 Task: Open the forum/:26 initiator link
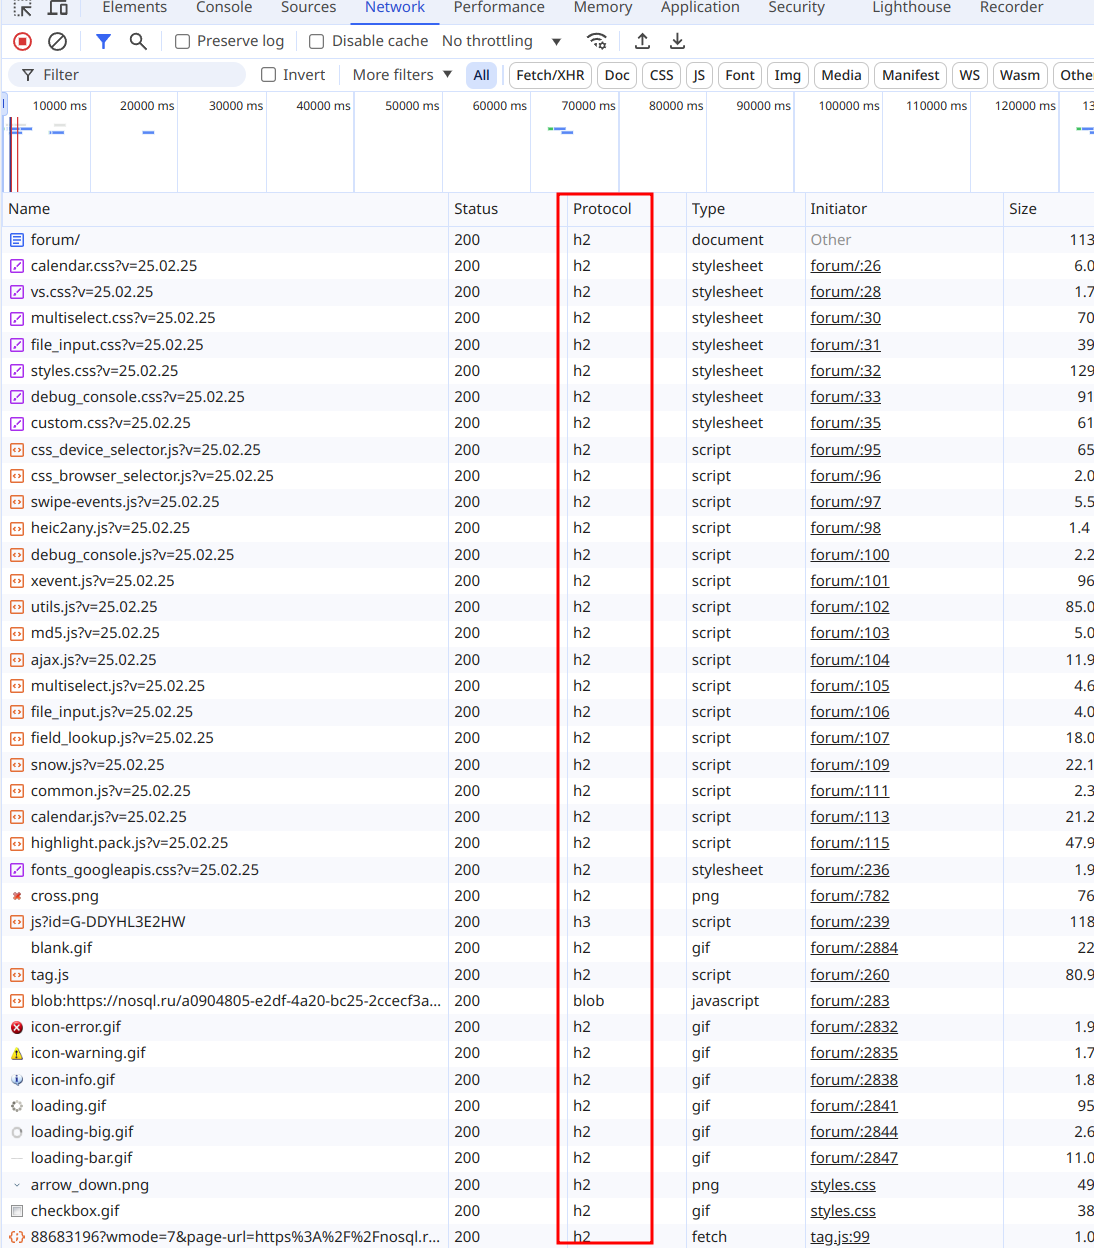pyautogui.click(x=845, y=266)
